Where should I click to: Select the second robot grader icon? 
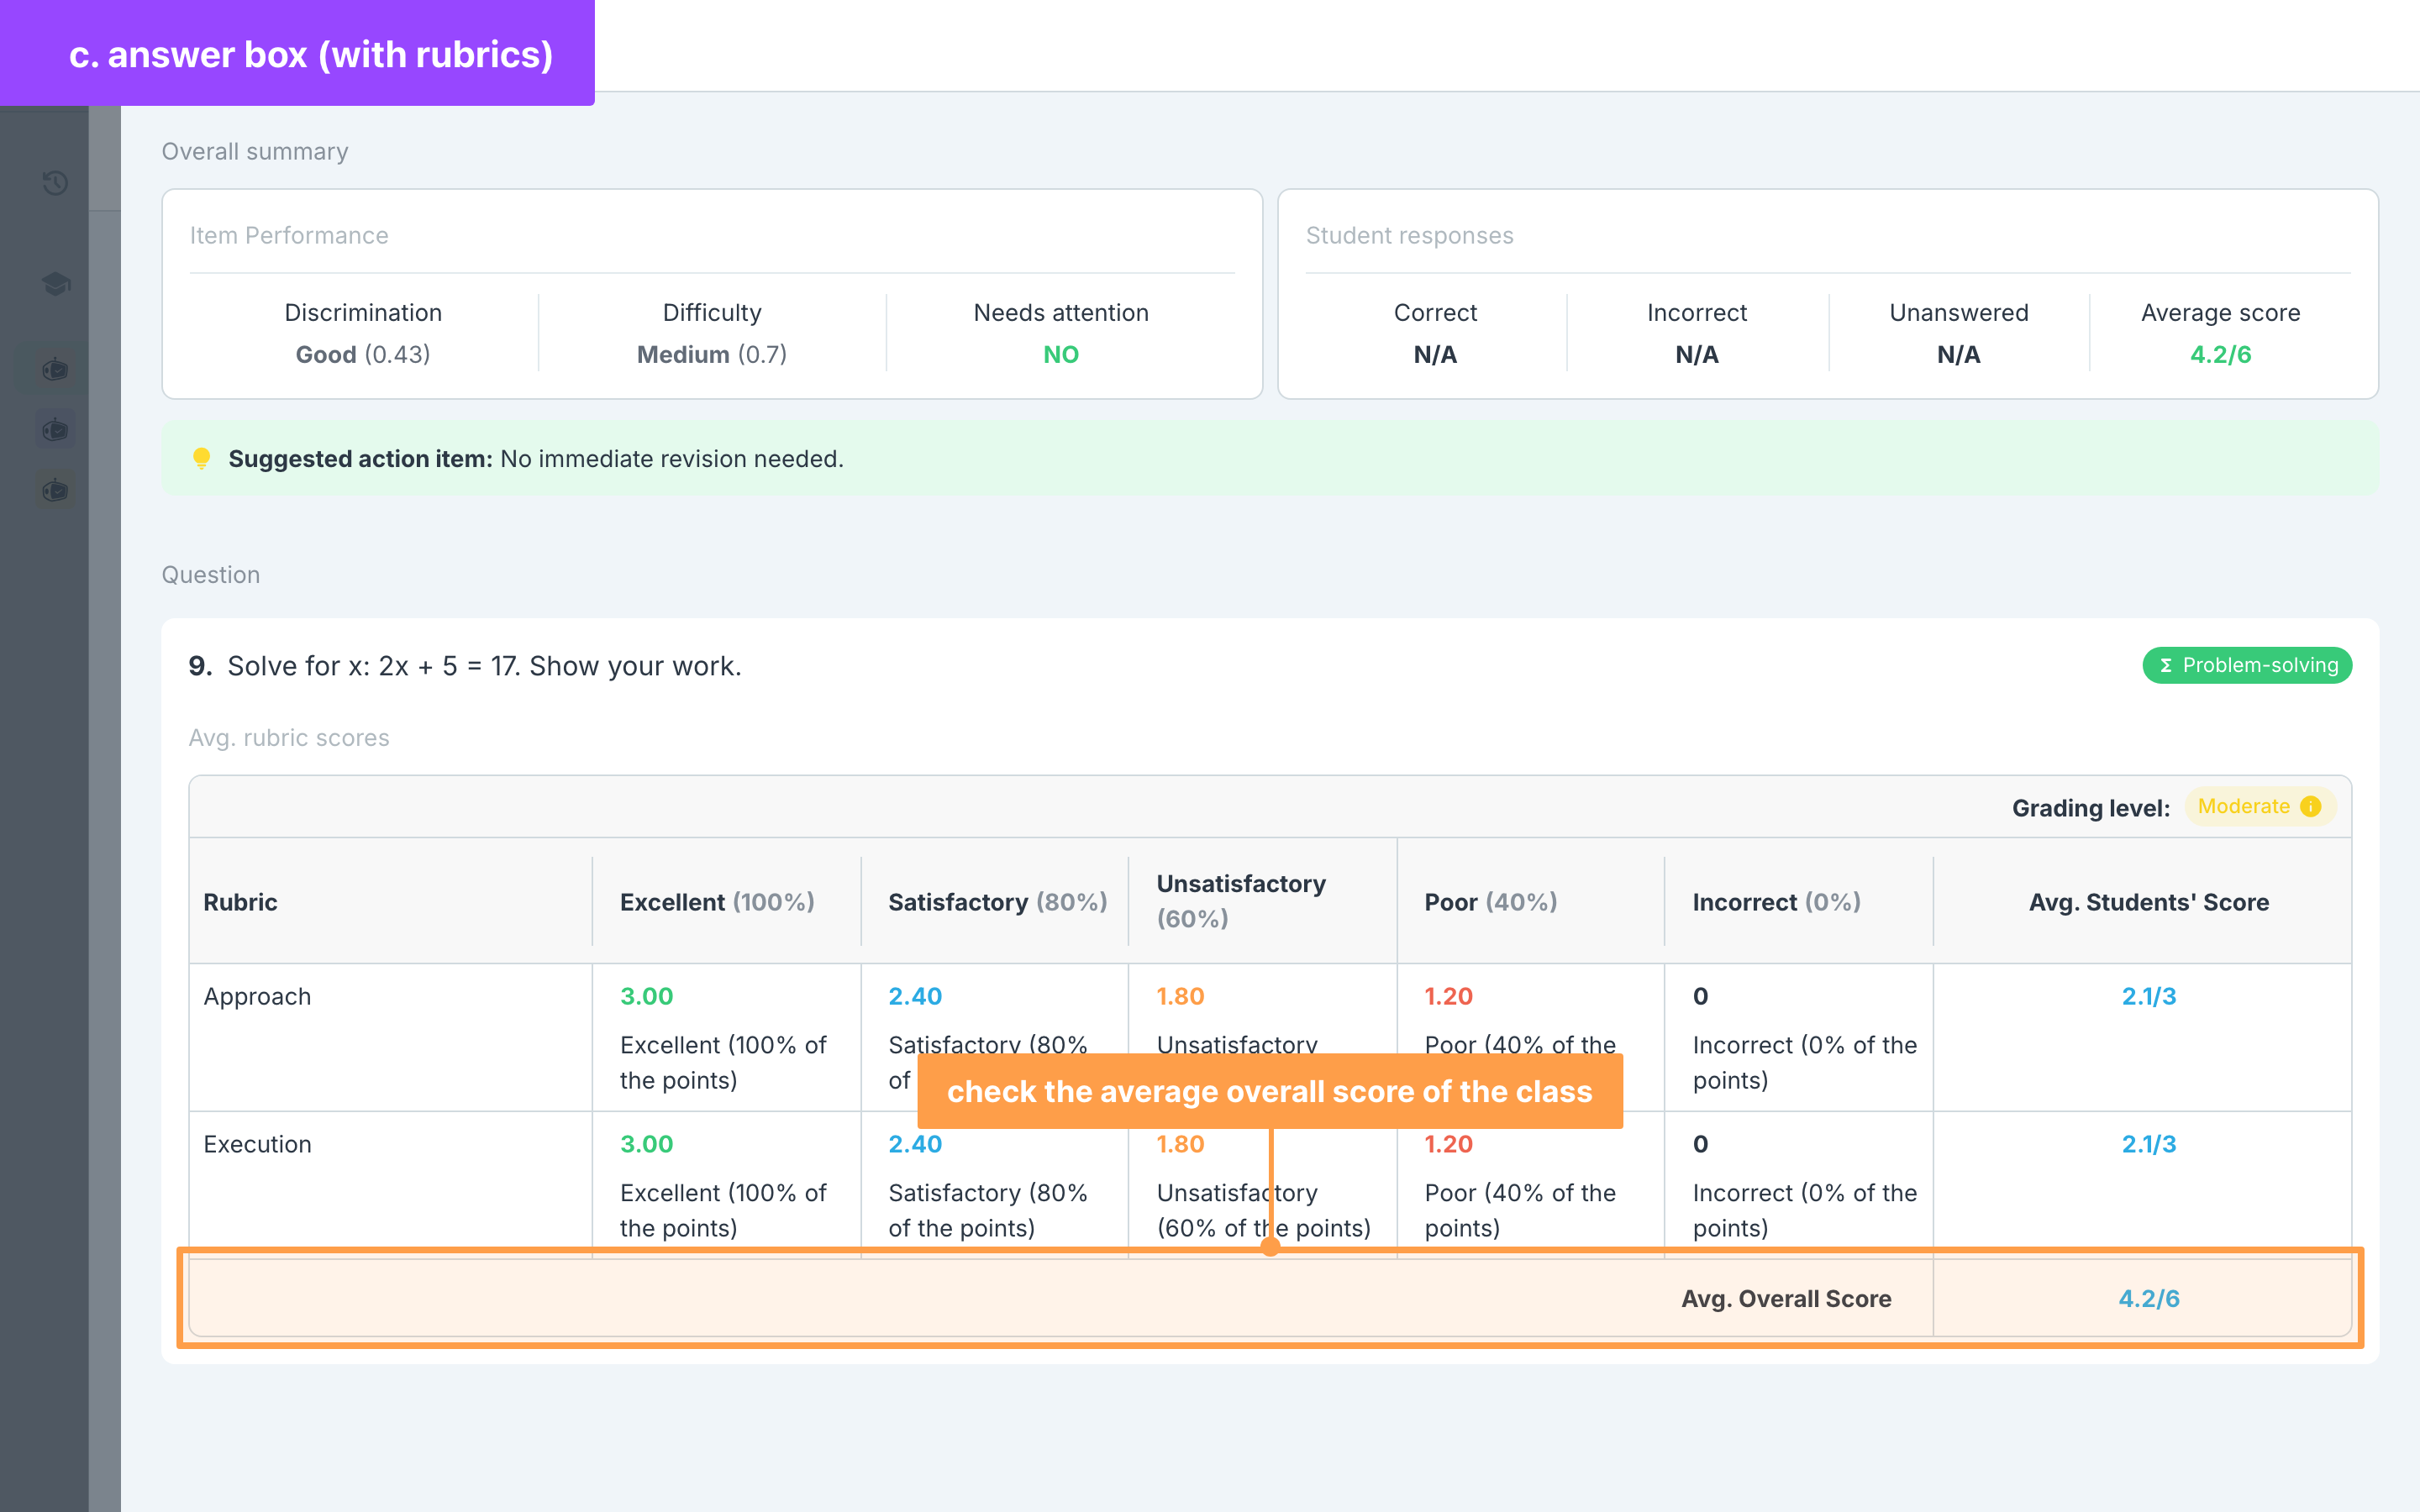point(55,430)
